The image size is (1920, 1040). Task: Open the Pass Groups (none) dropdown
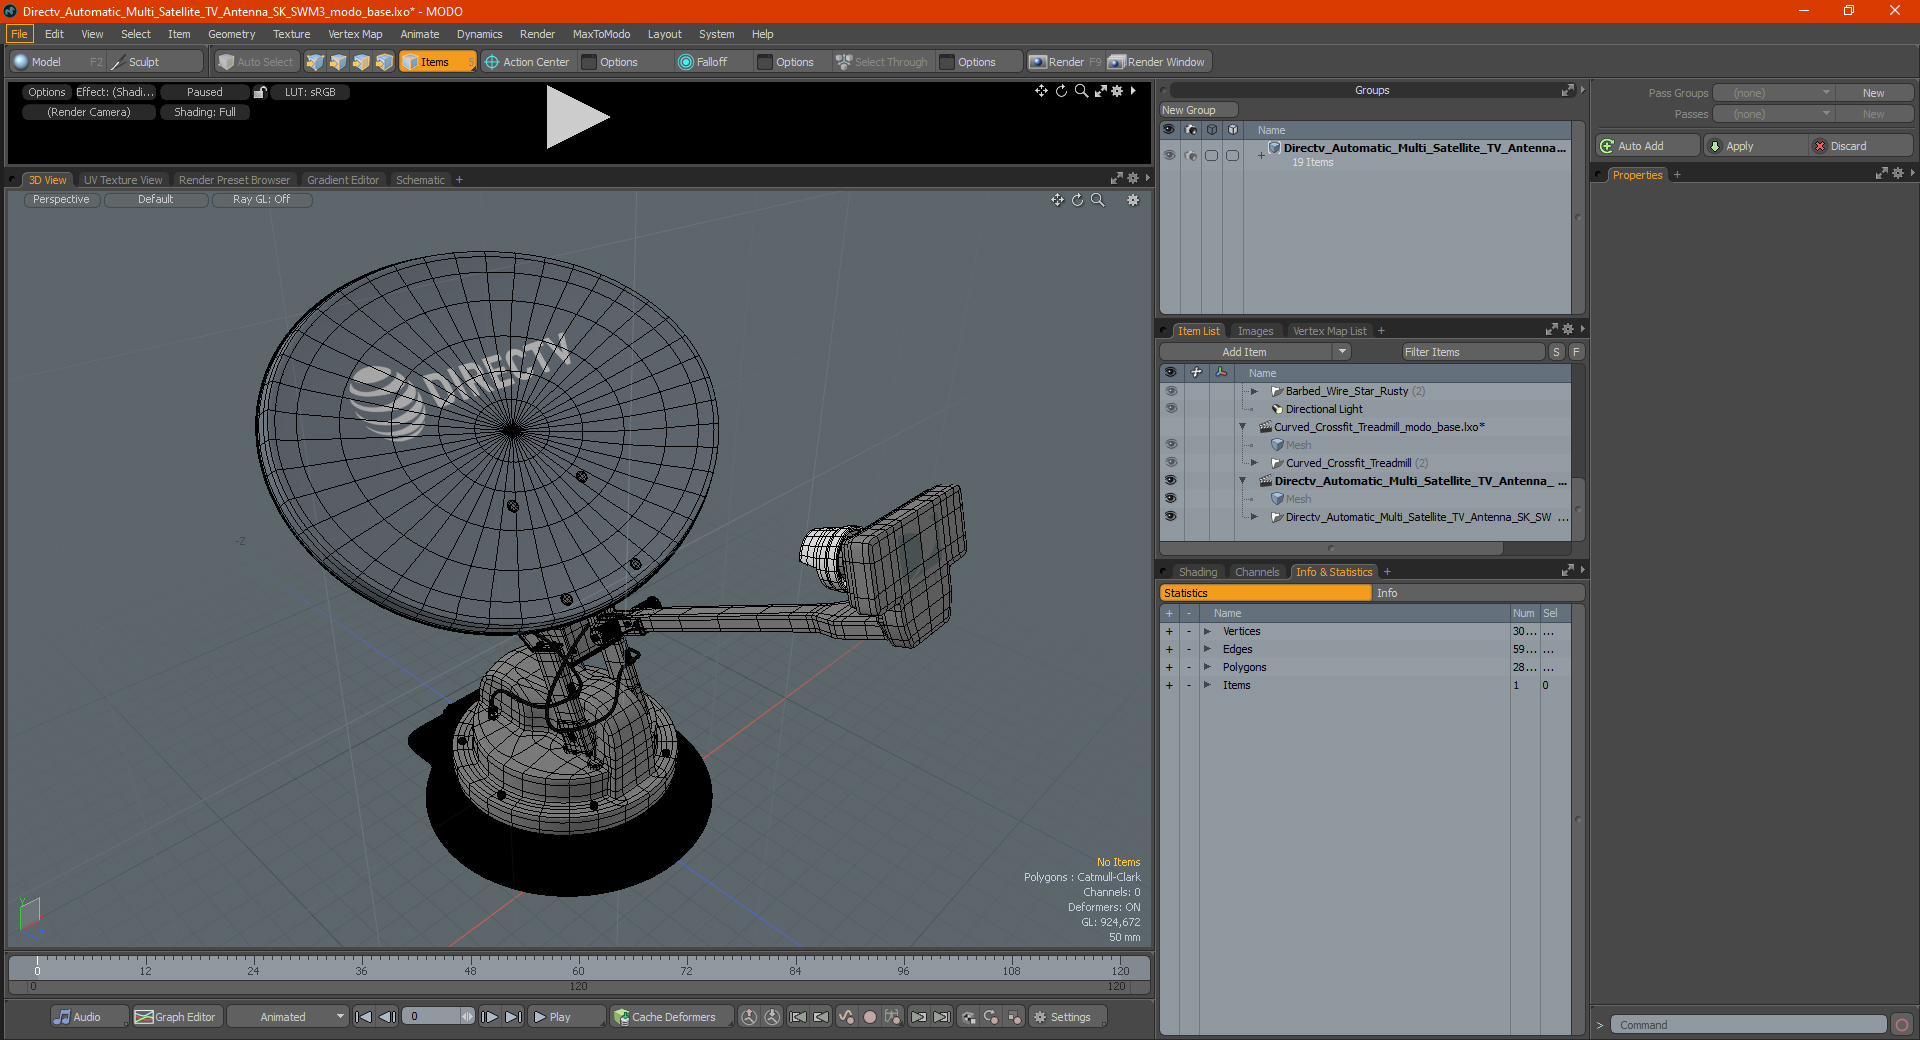(x=1773, y=93)
